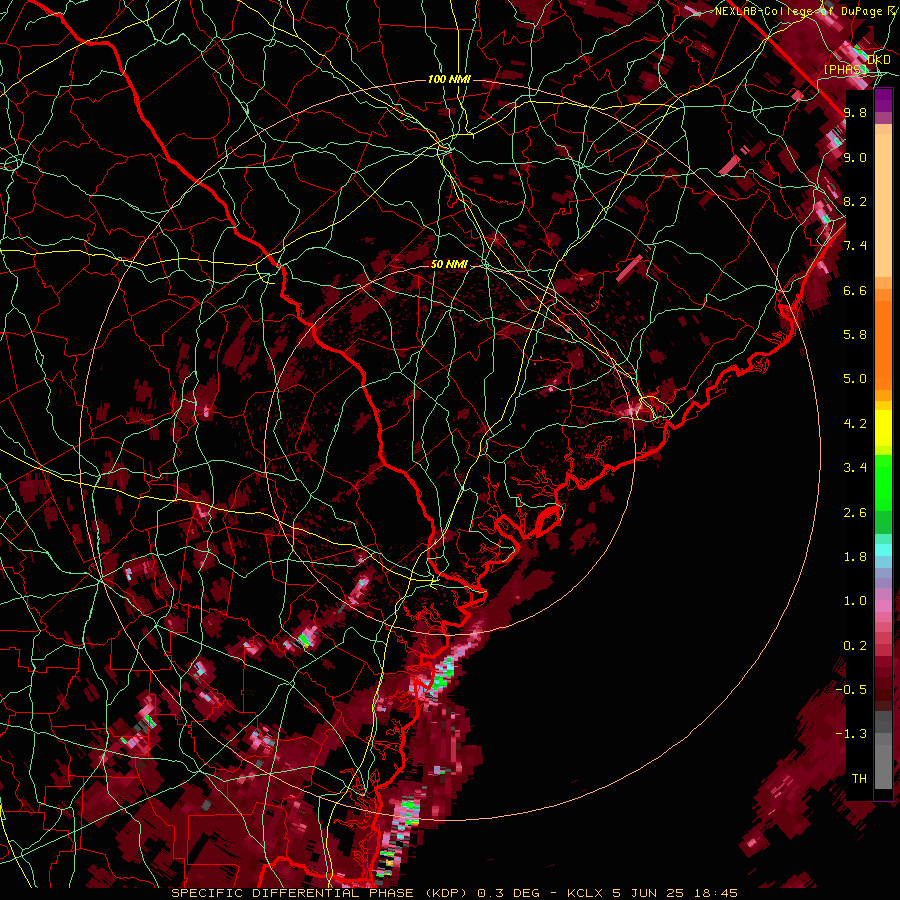Click the 2.6 value on the color scale
The image size is (900, 900).
(855, 513)
